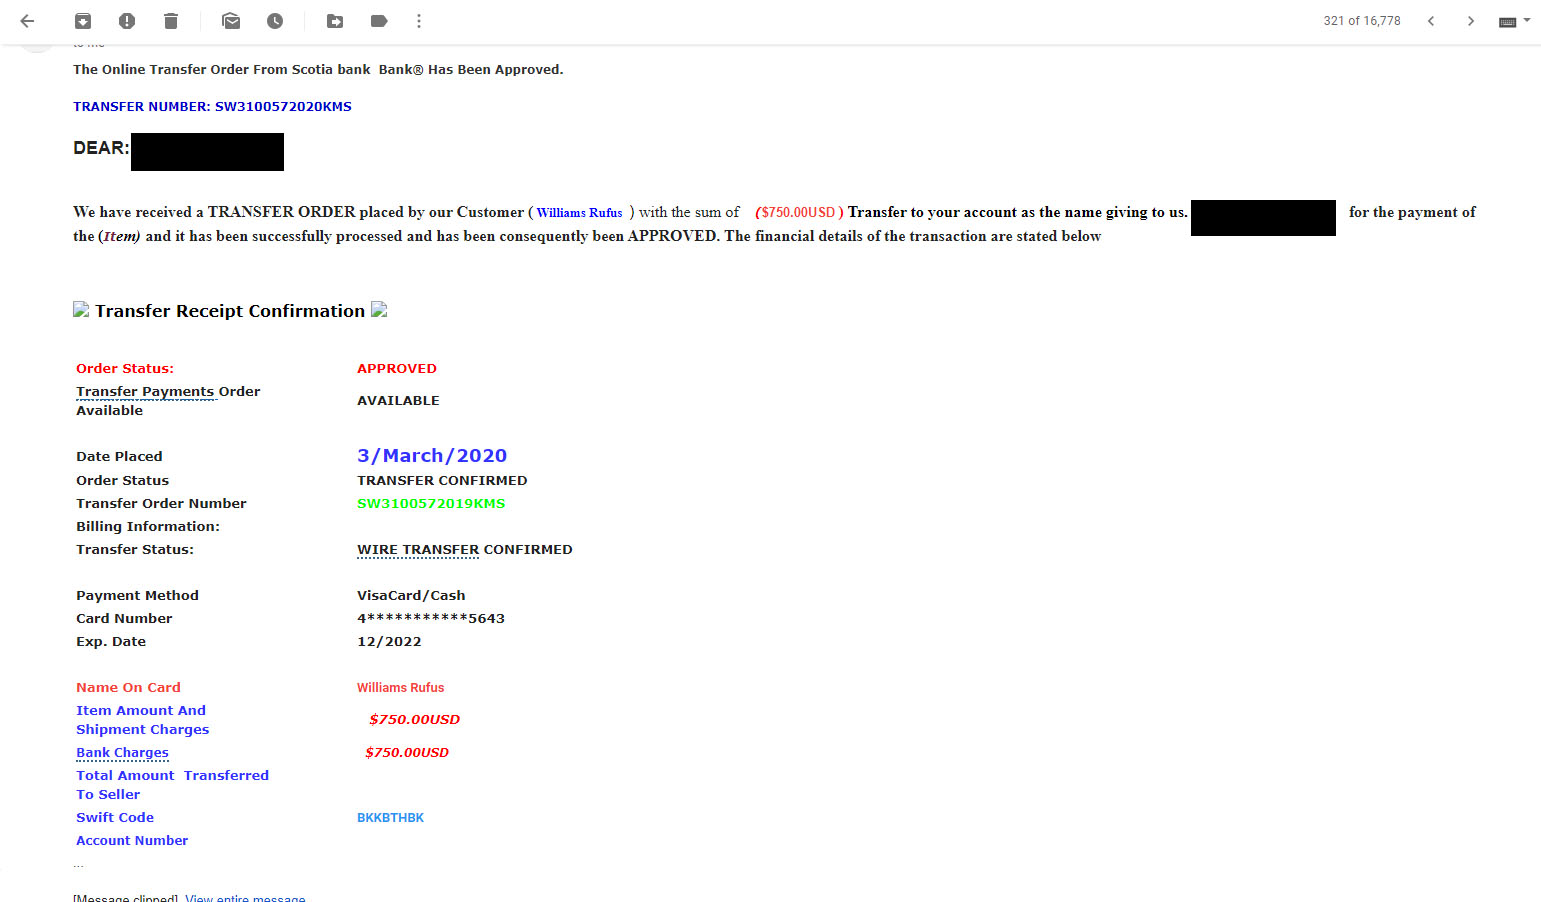Click the TRANSFER NUMBER SW3100572020KMS line
This screenshot has height=902, width=1541.
[212, 106]
